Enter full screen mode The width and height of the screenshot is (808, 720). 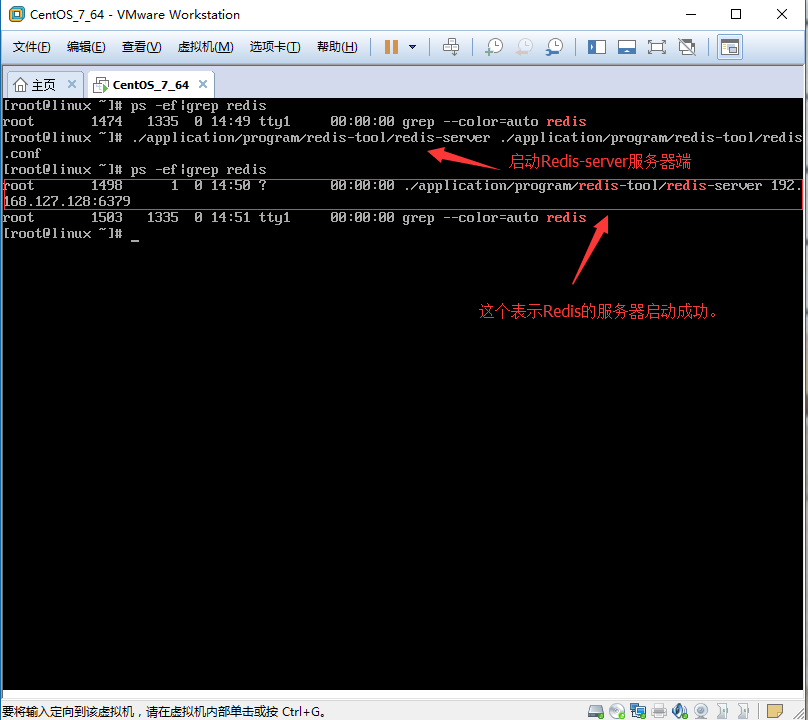tap(656, 47)
